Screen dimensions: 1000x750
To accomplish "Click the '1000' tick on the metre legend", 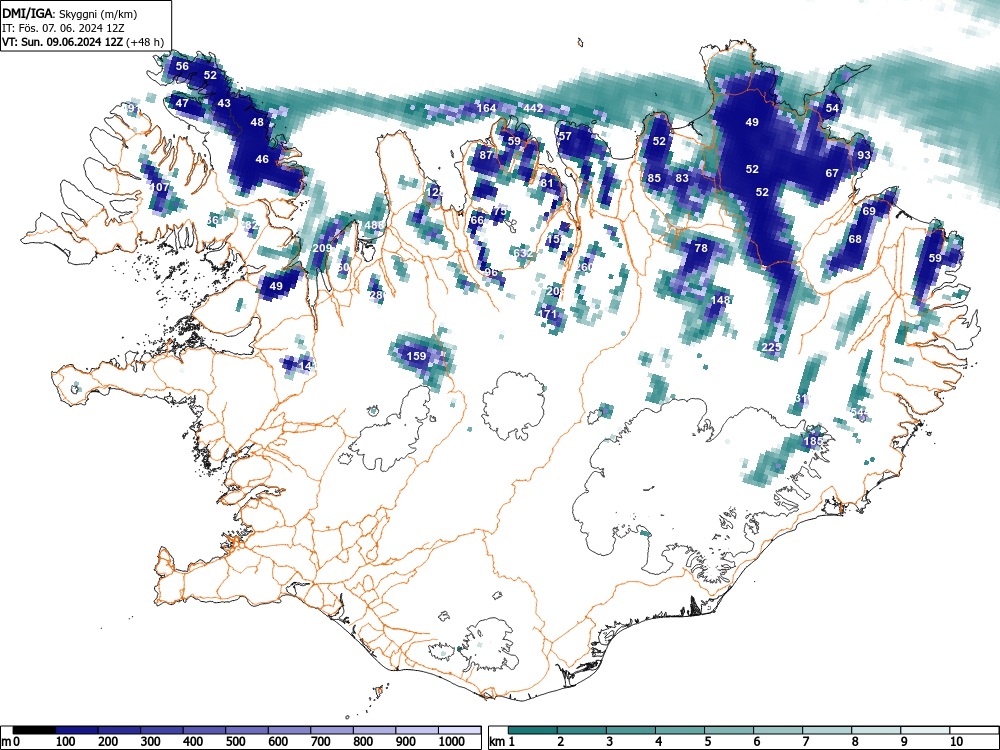I will 452,742.
